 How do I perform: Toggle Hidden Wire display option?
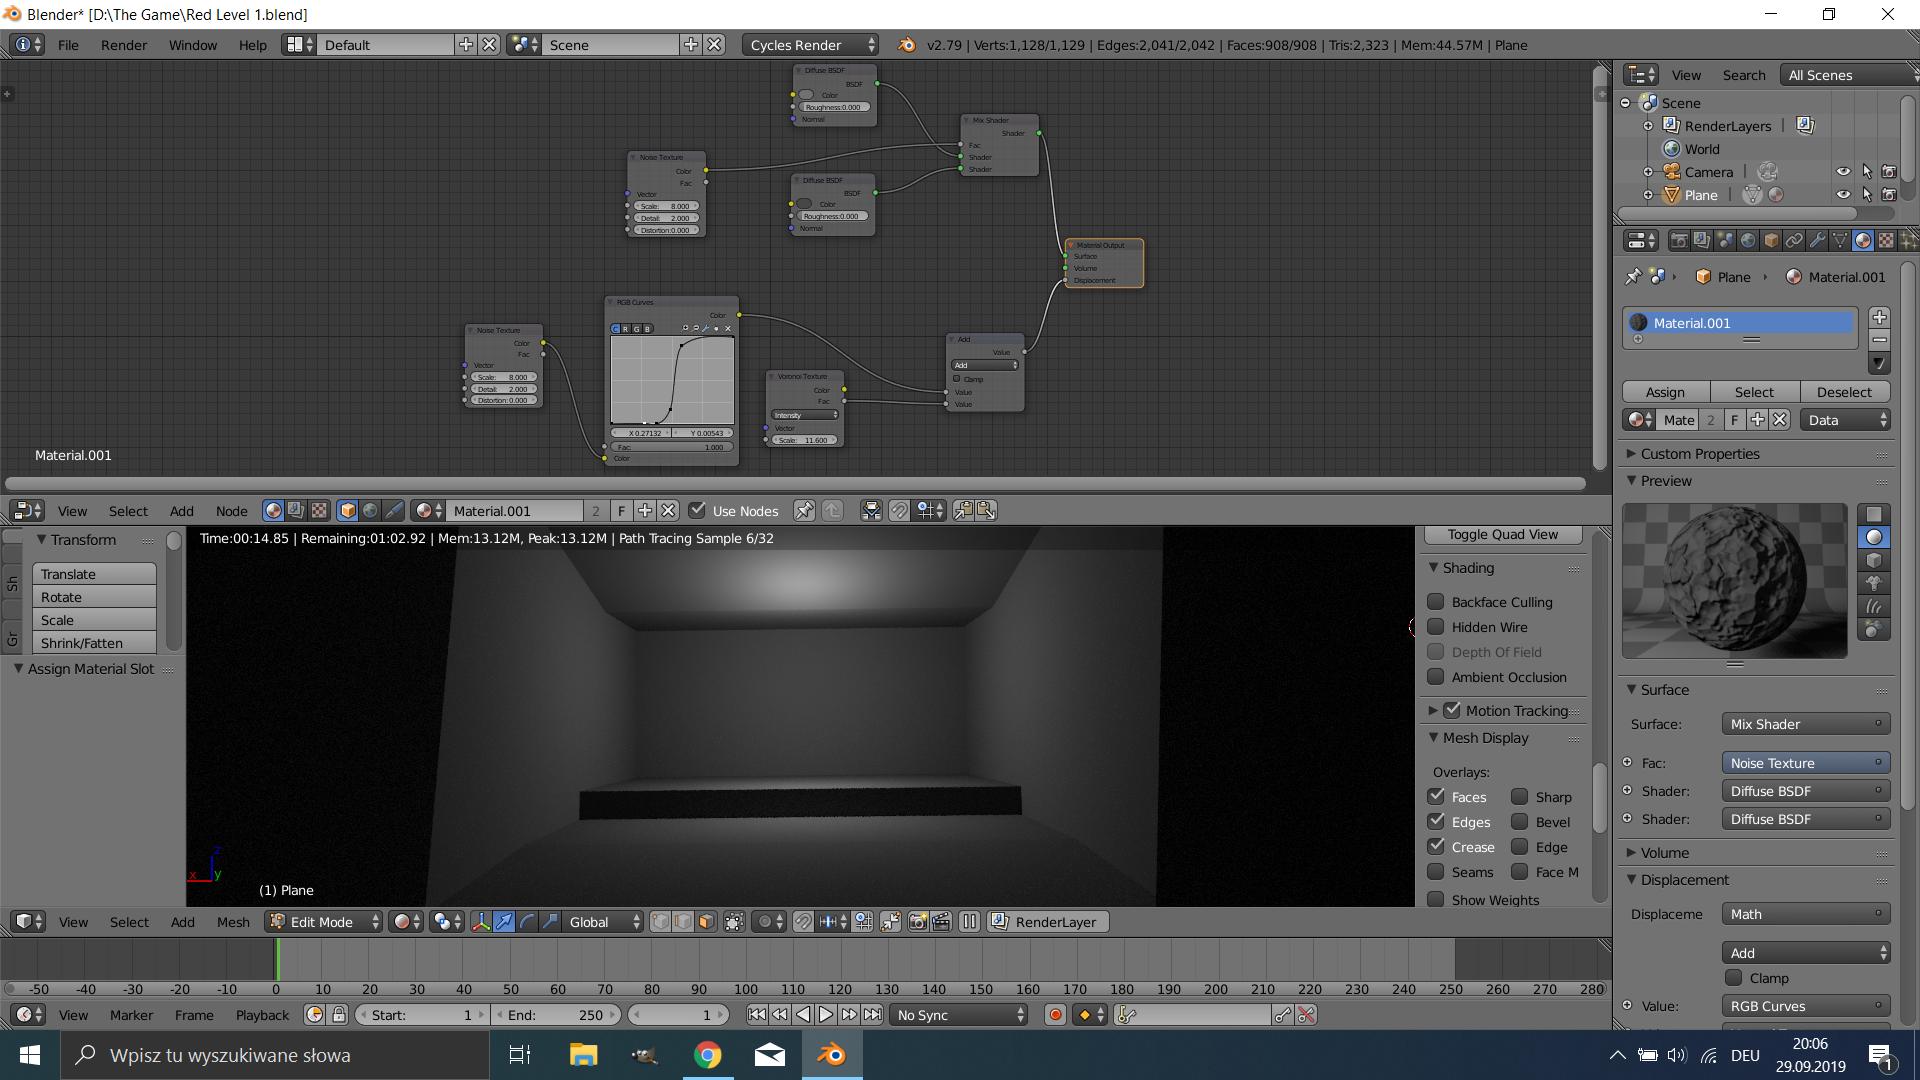pos(1436,626)
